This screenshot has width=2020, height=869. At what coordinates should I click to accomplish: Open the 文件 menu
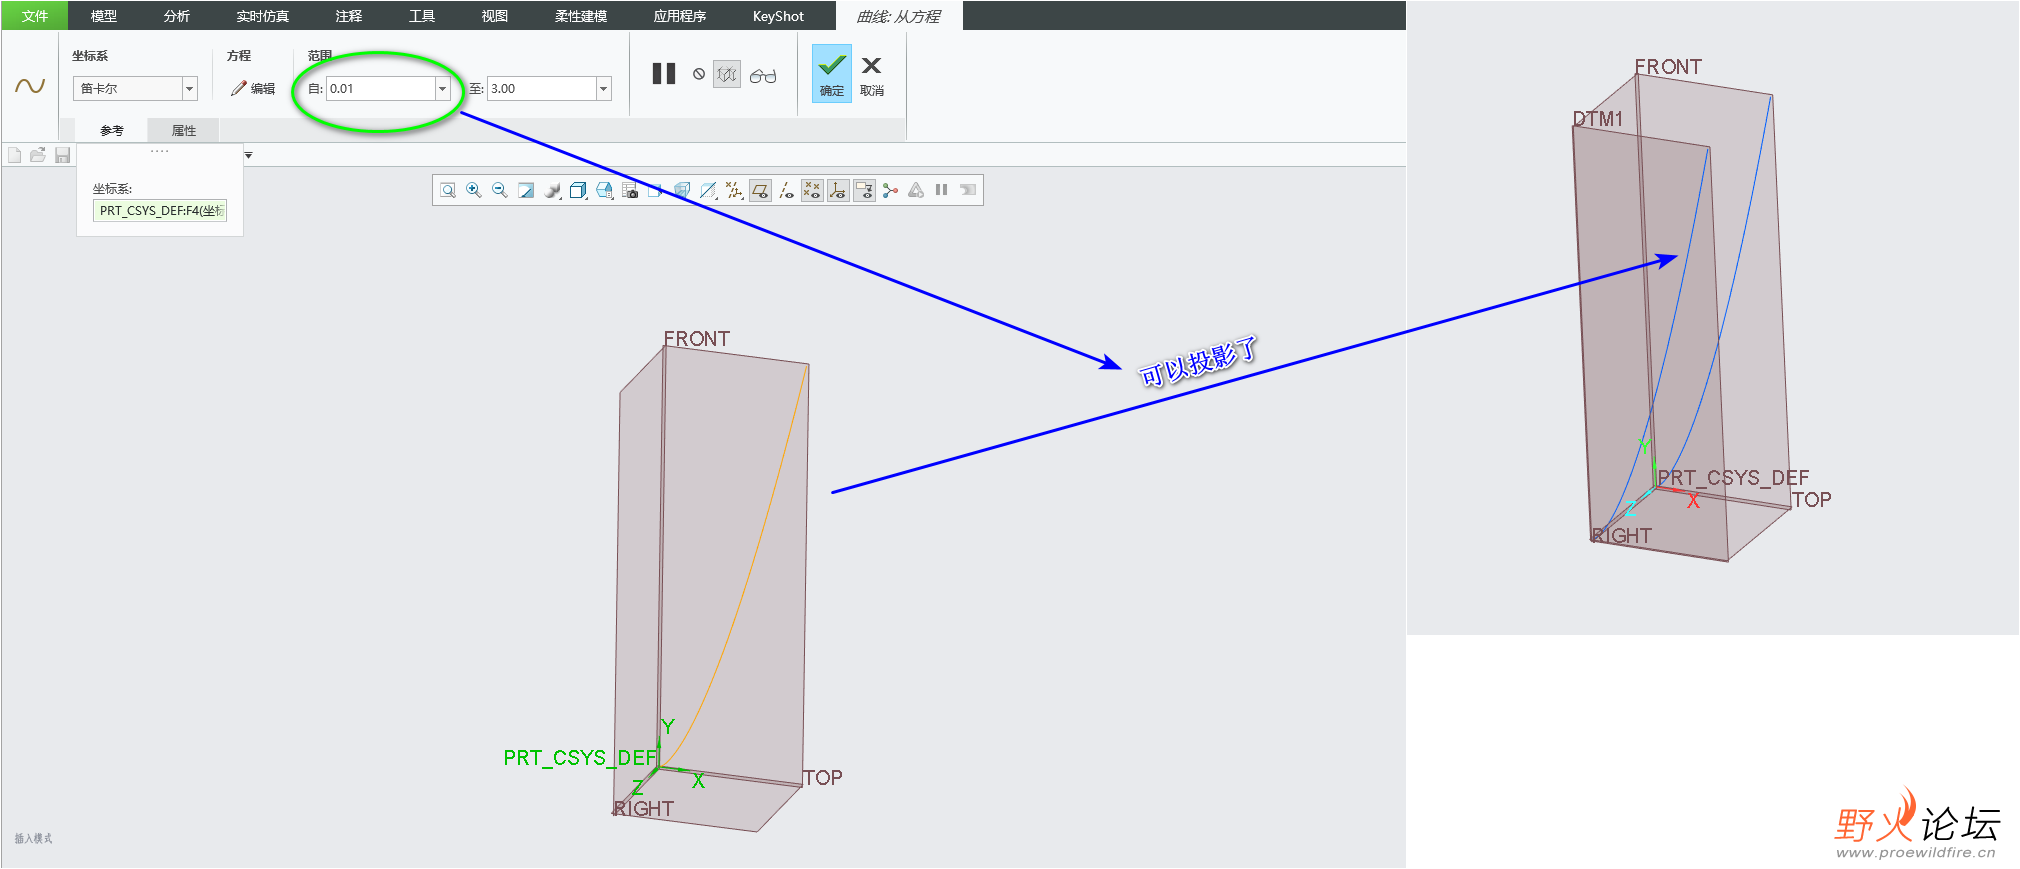(35, 16)
